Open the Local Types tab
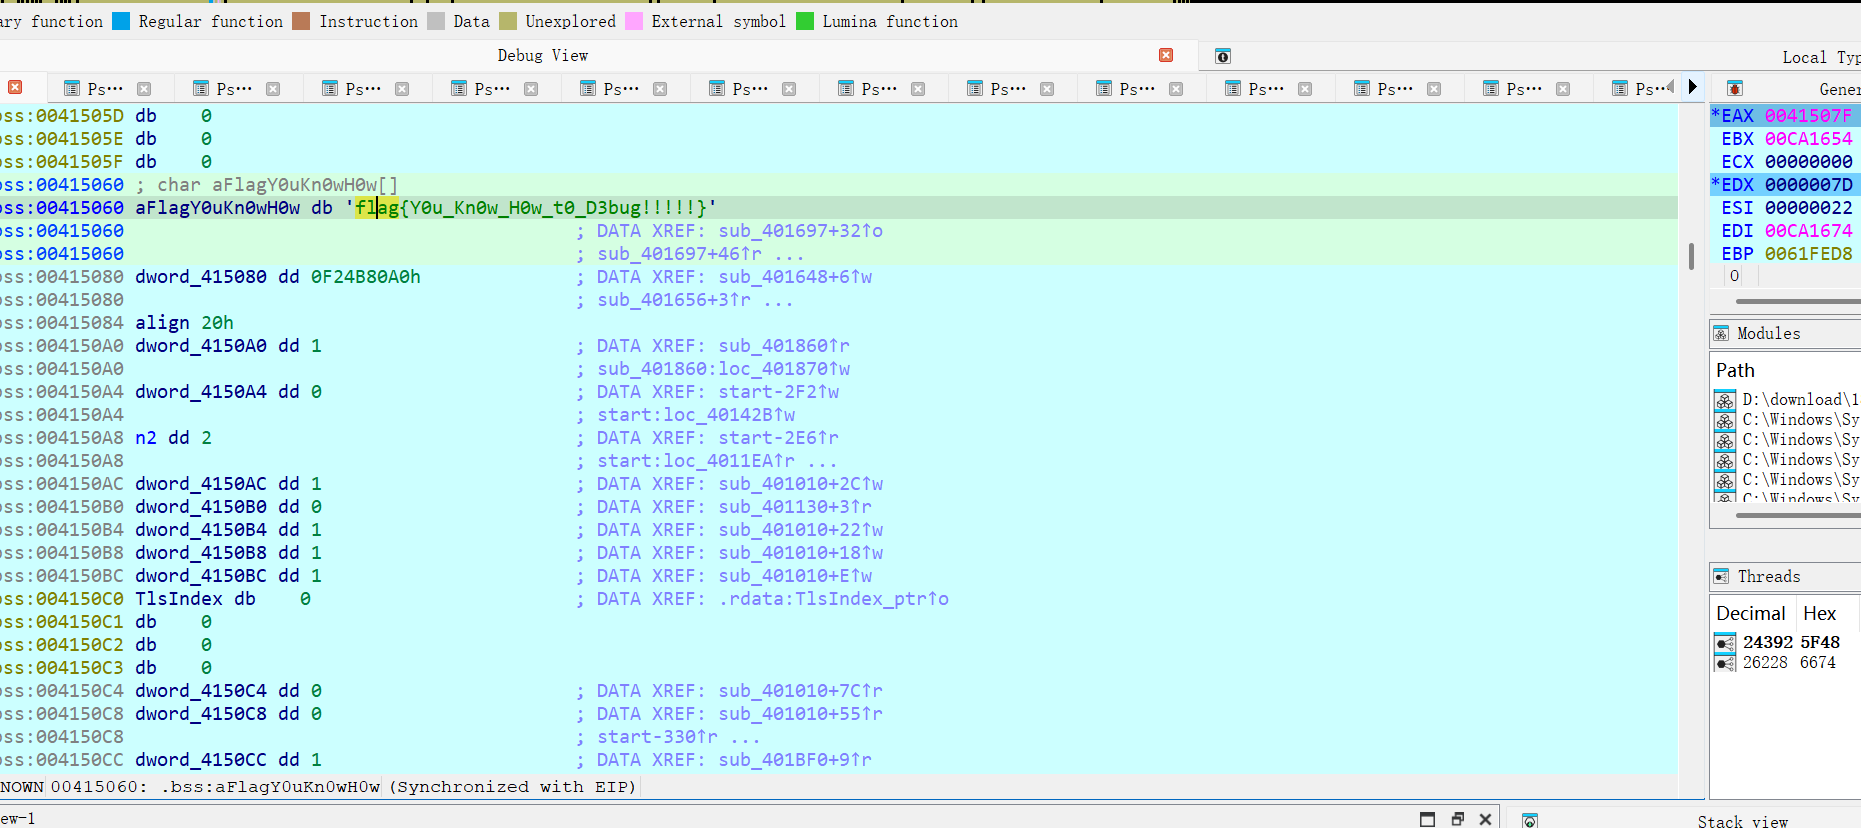Viewport: 1861px width, 828px height. [x=1820, y=57]
